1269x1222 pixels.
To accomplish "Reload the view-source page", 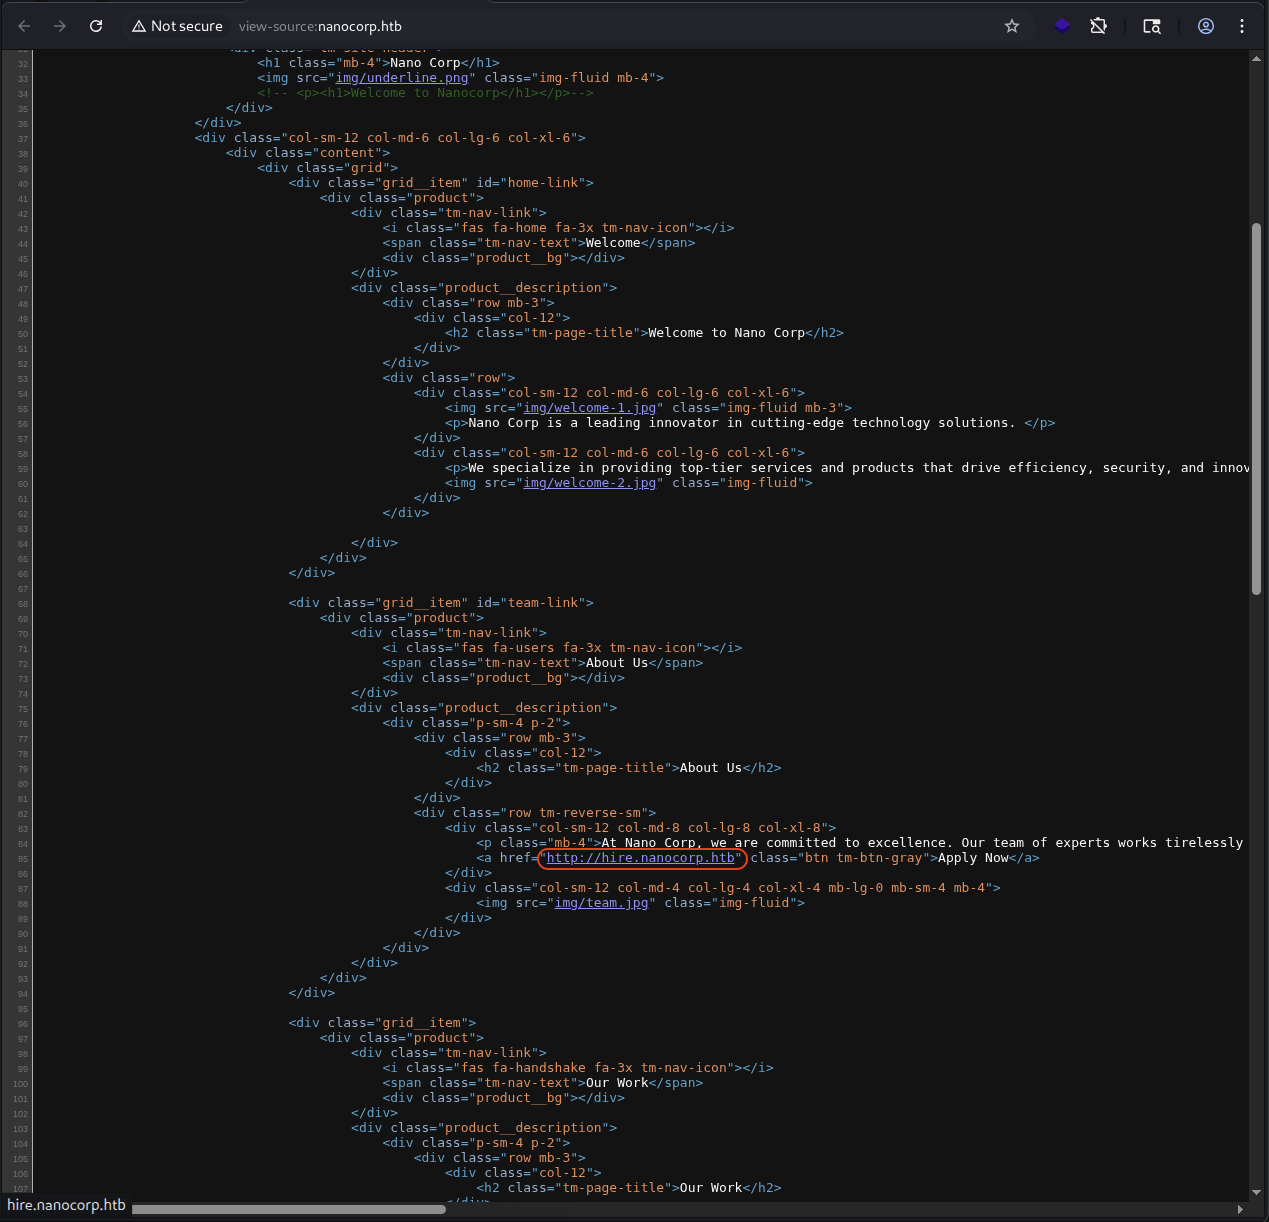I will tap(96, 26).
